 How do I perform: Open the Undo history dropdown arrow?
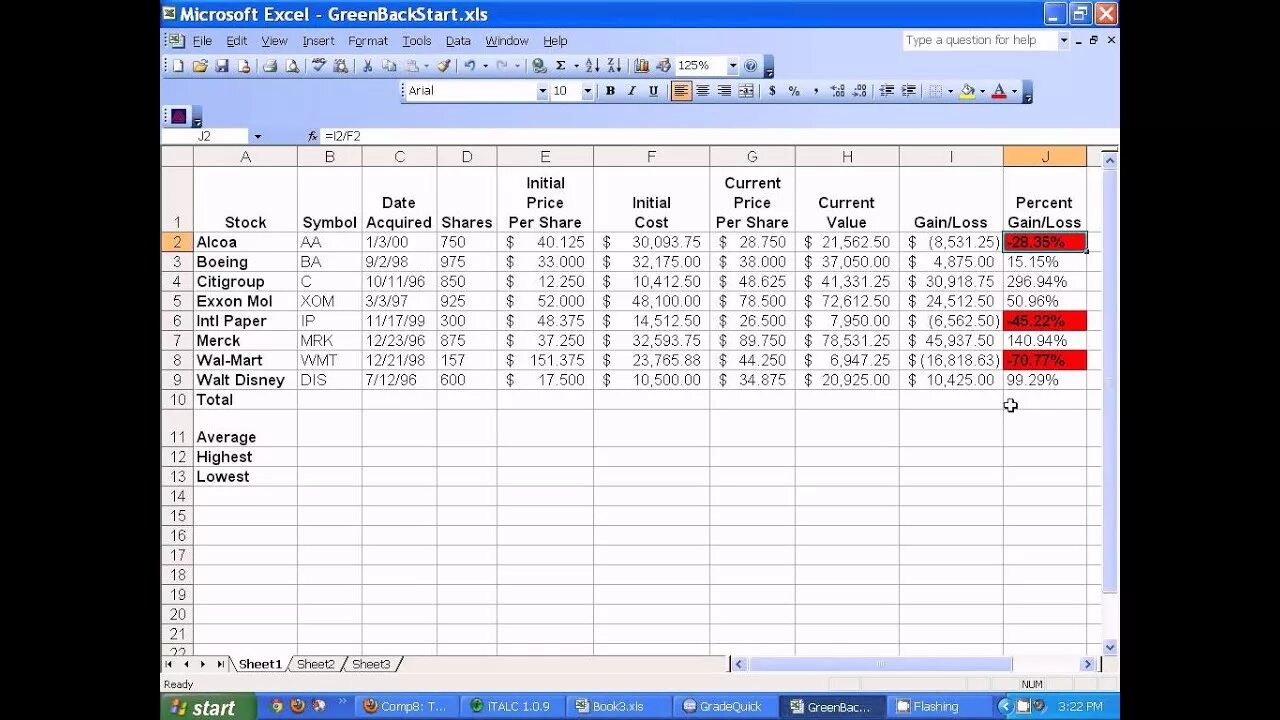point(485,66)
